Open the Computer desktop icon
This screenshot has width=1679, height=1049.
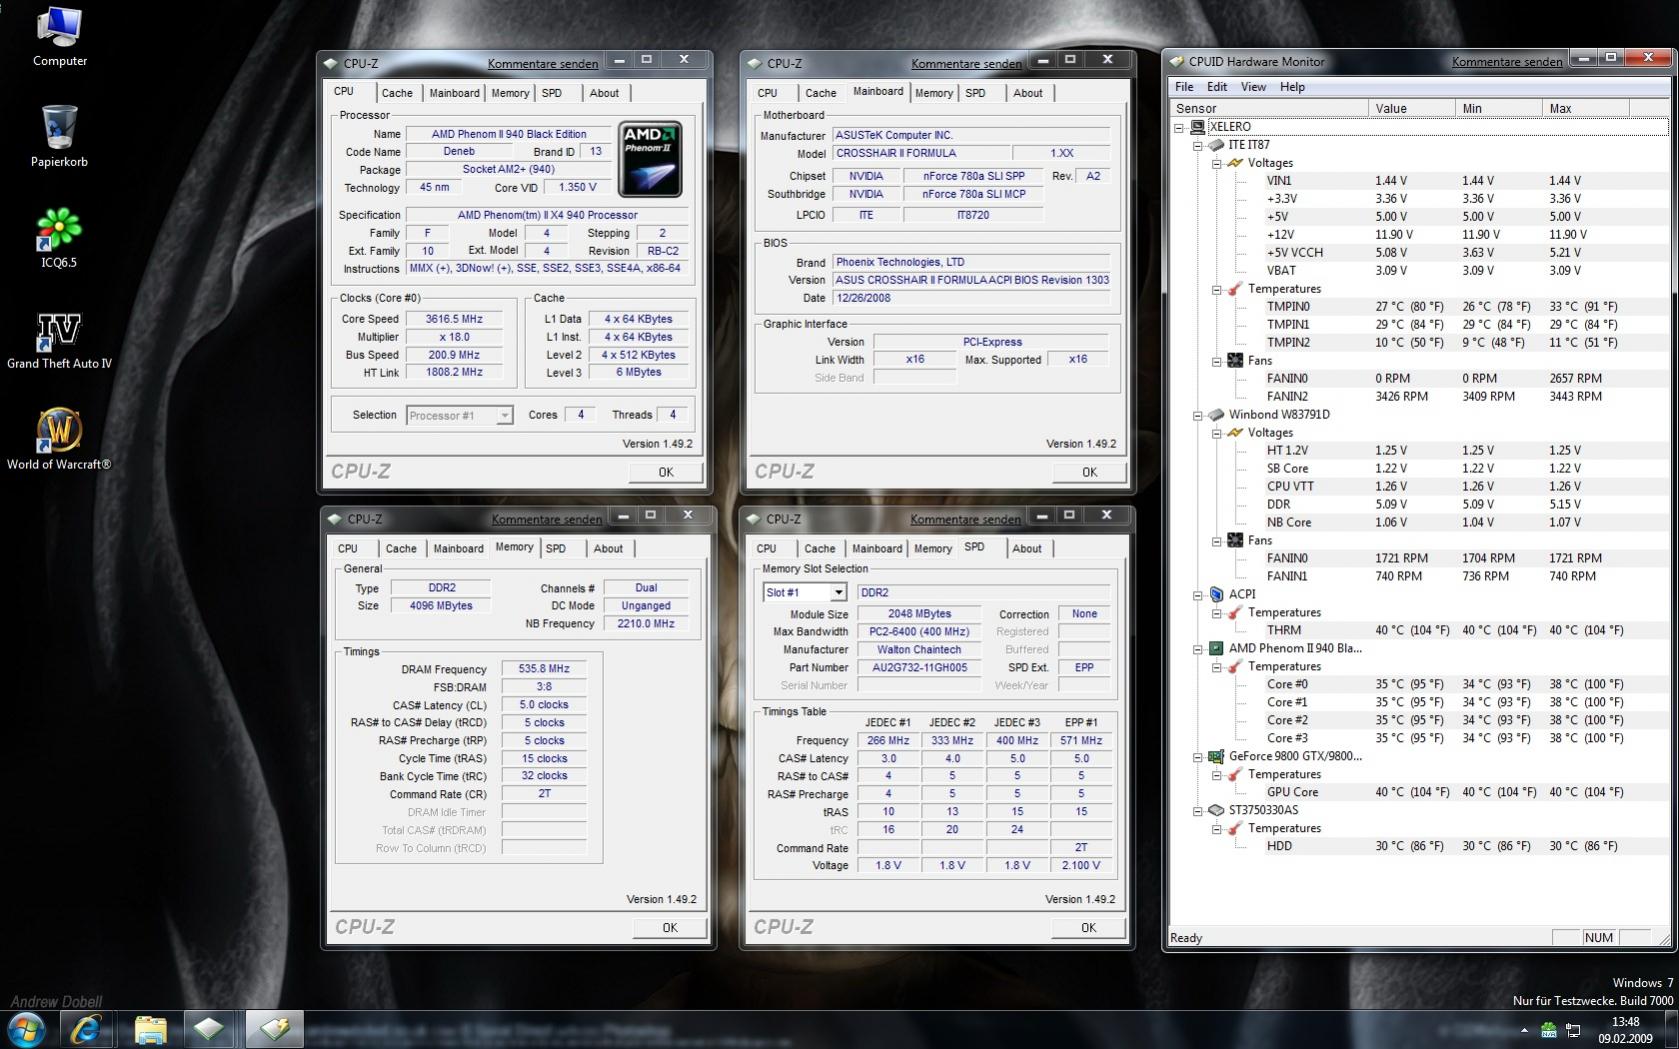(x=59, y=37)
